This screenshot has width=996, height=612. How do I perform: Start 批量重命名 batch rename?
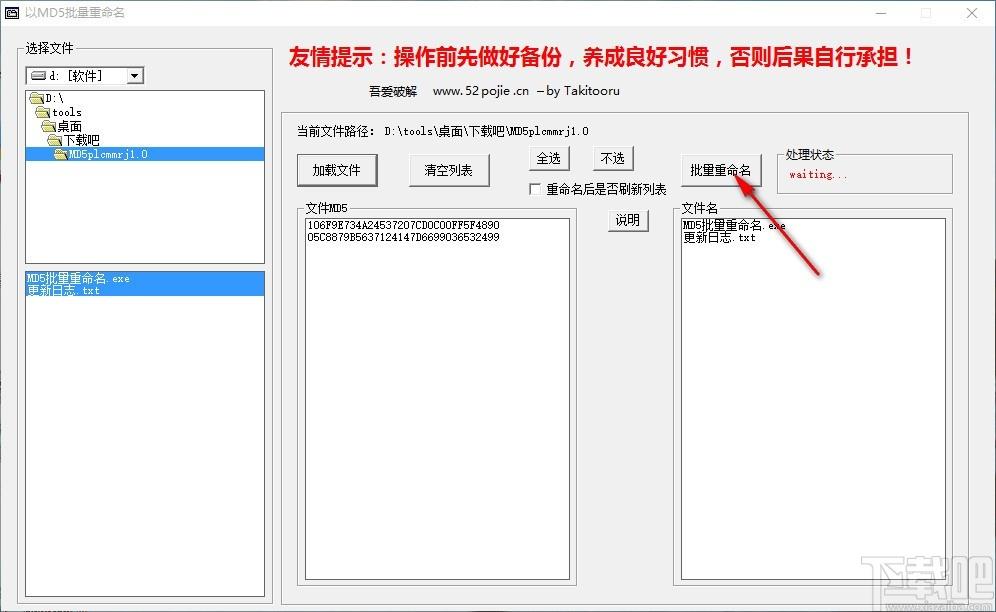pyautogui.click(x=720, y=170)
